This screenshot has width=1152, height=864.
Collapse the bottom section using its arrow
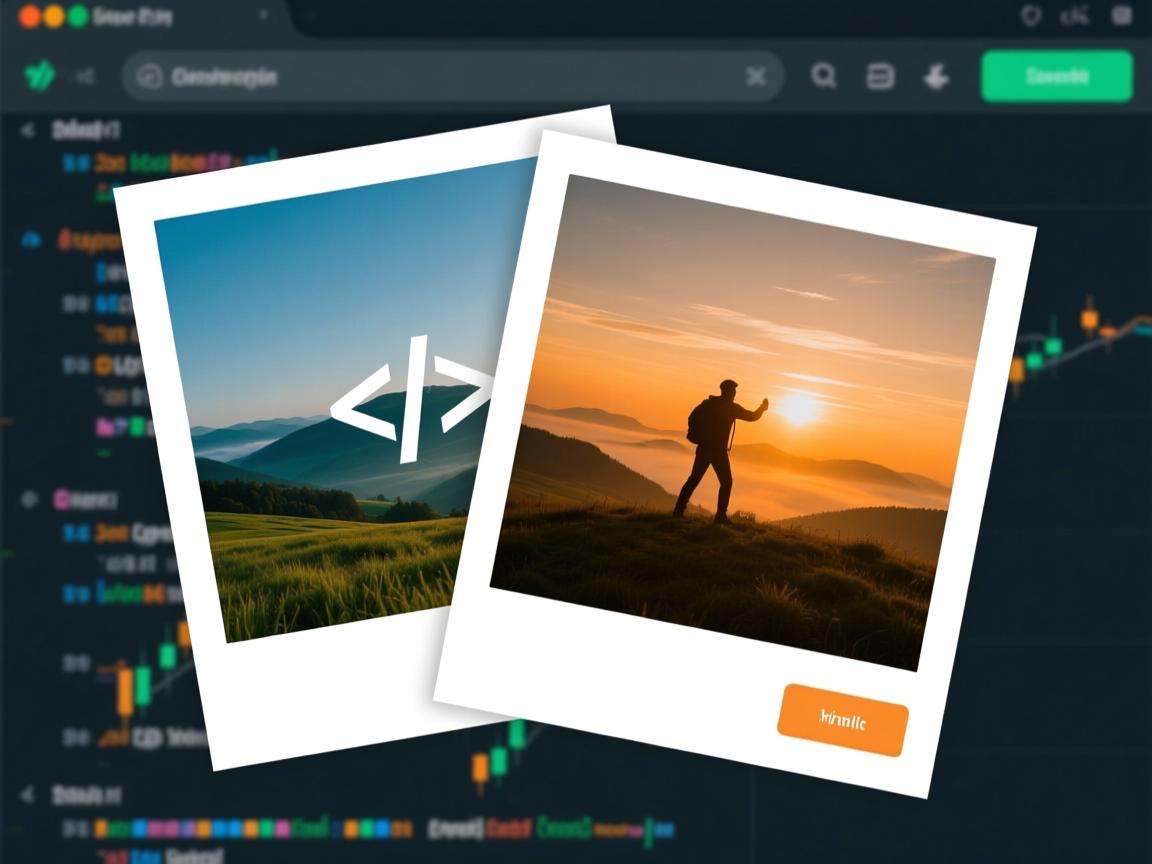29,795
